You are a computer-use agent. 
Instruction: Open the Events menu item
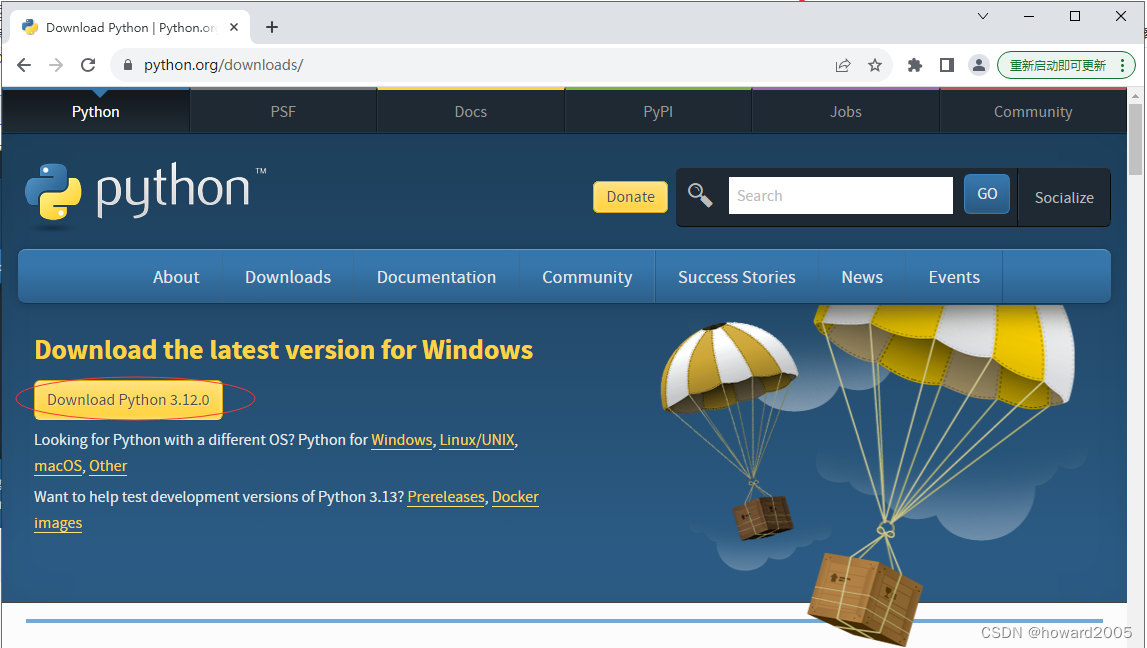click(x=955, y=277)
